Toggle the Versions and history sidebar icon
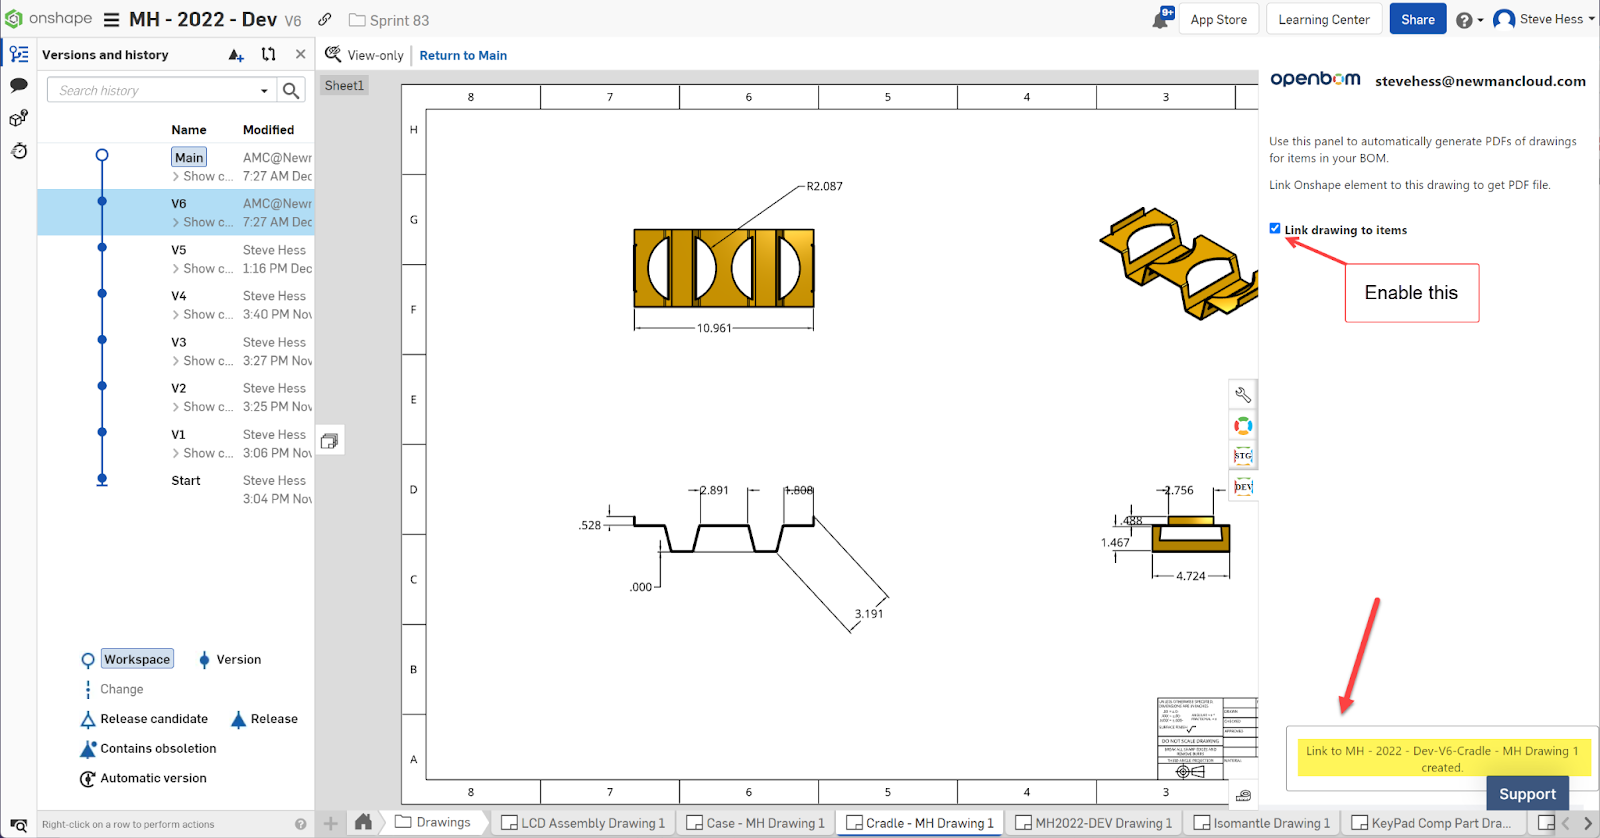The image size is (1600, 838). coord(19,54)
